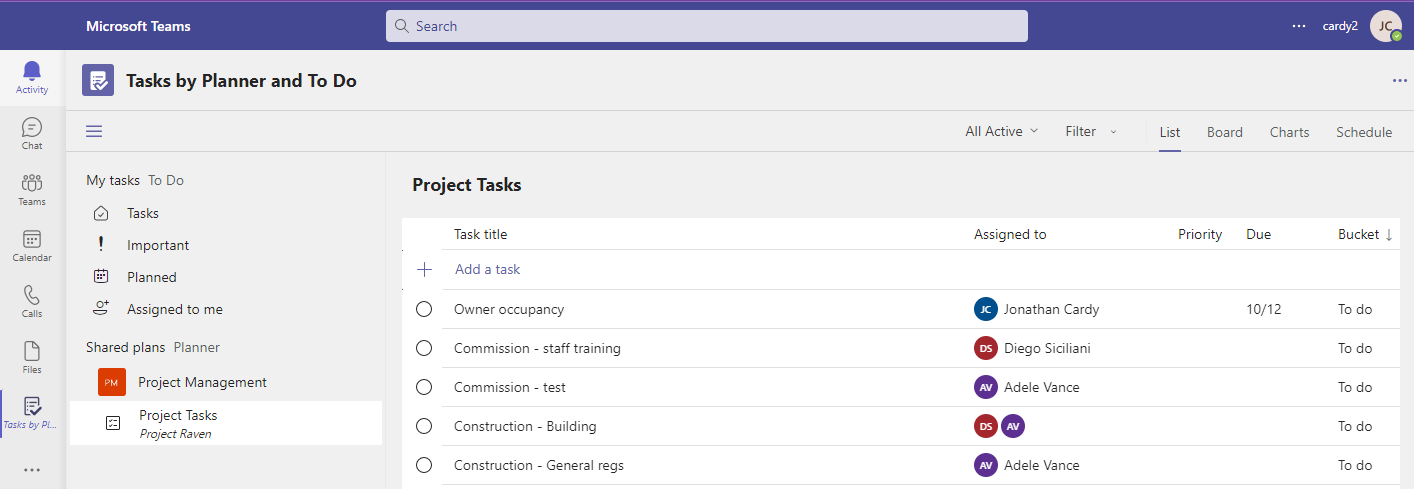
Task: Mark Commission - test task complete
Action: pos(424,387)
